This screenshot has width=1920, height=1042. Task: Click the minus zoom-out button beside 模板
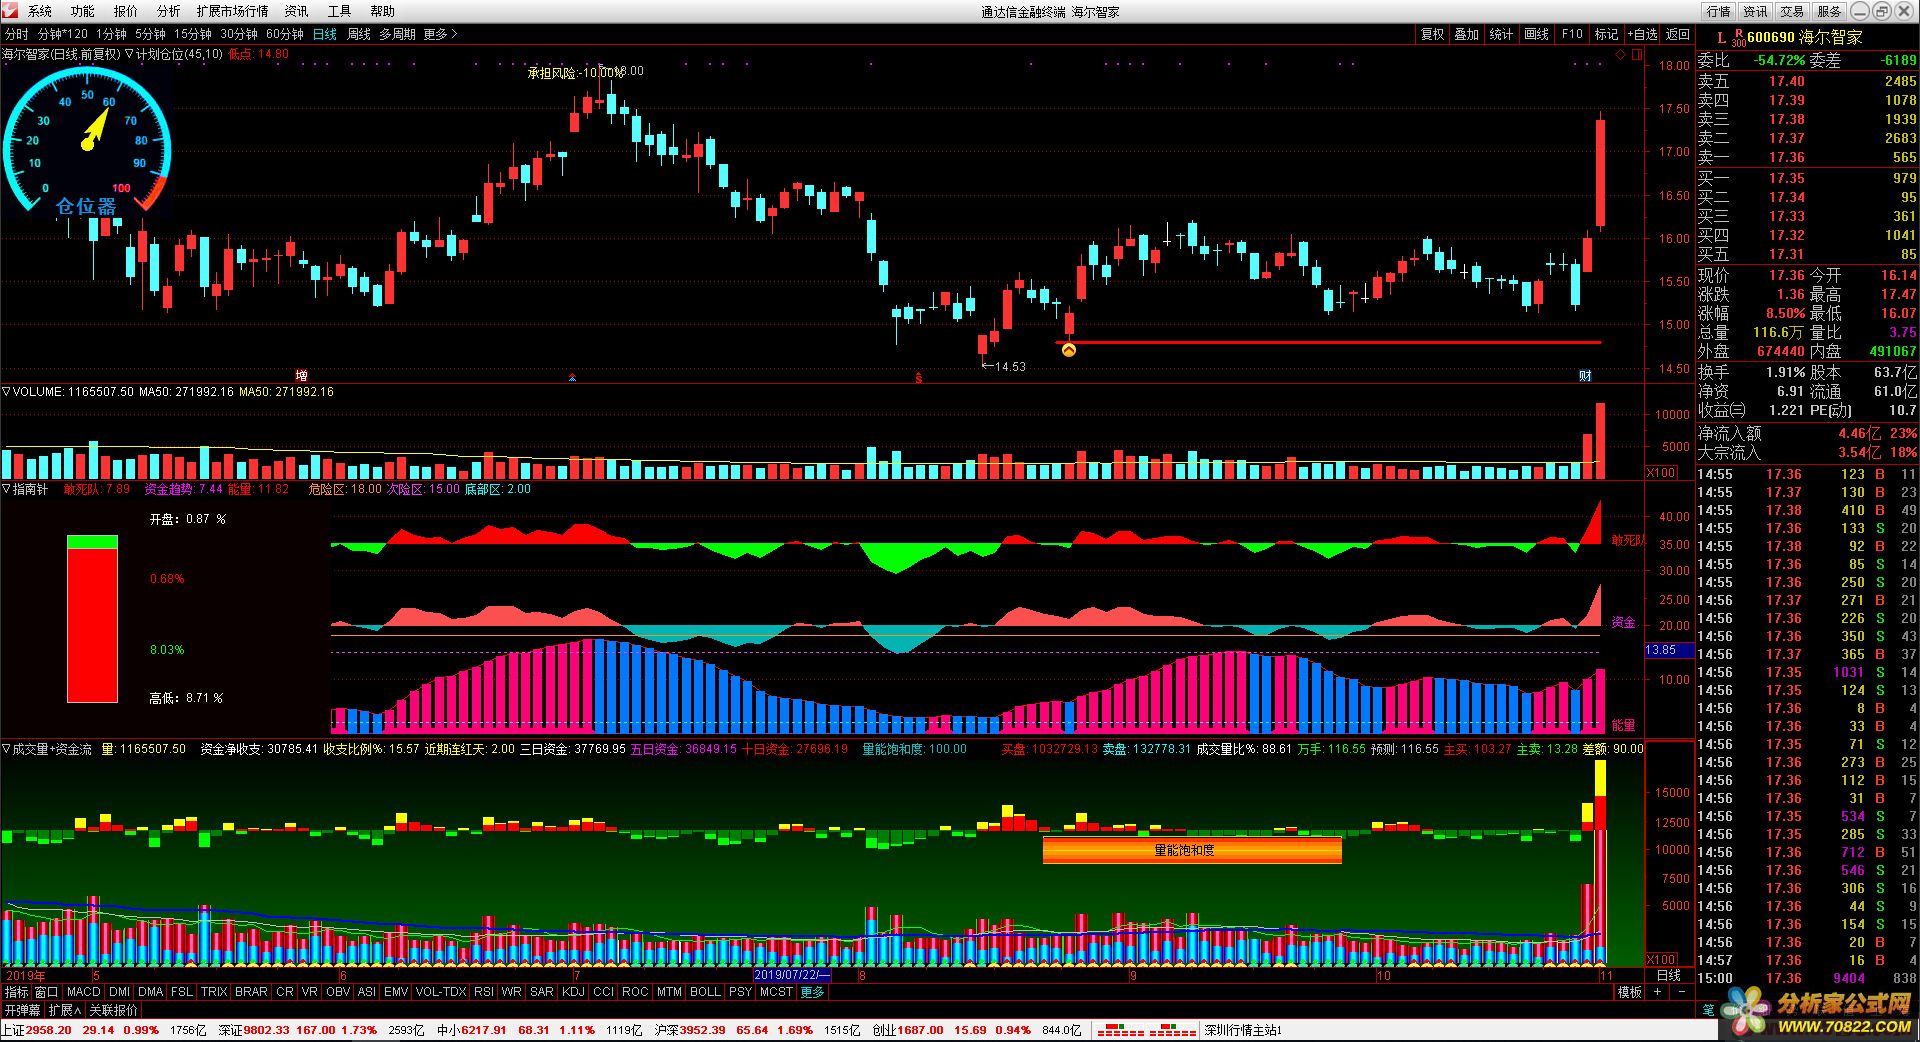click(1681, 992)
